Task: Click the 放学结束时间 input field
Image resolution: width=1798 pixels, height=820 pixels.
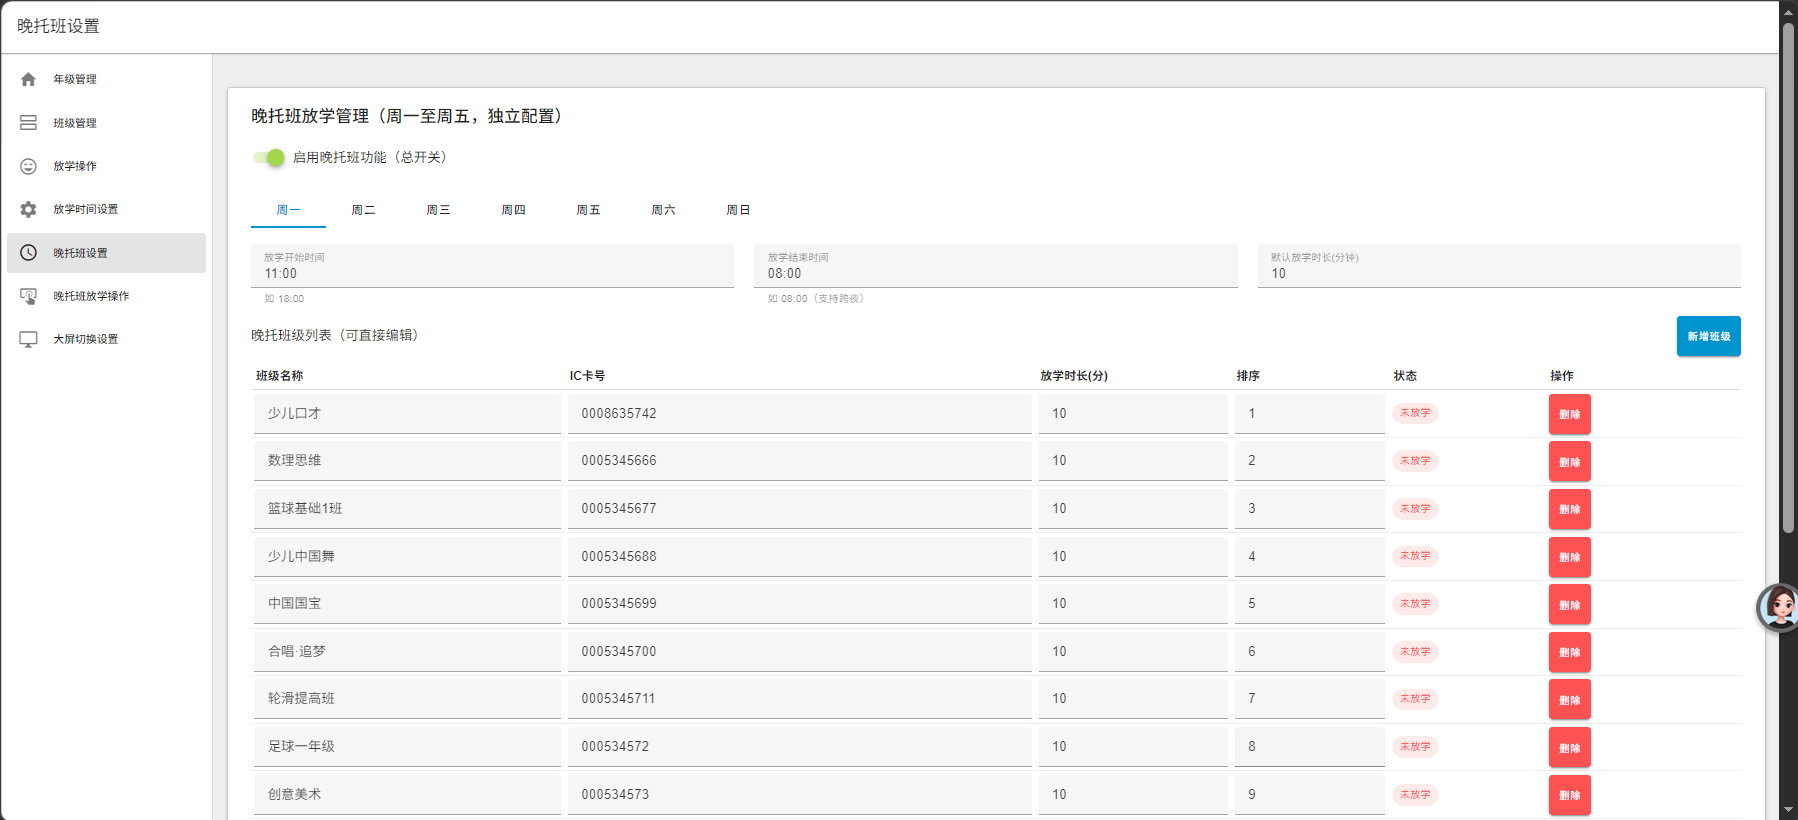Action: click(996, 266)
